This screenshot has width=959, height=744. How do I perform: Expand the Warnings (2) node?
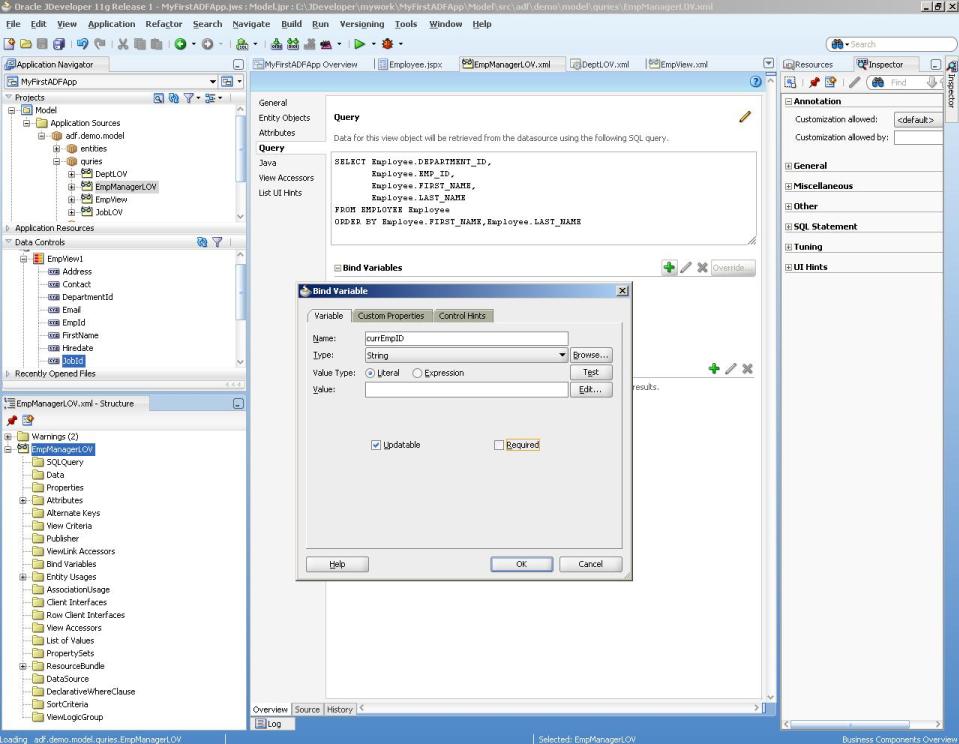[8, 437]
